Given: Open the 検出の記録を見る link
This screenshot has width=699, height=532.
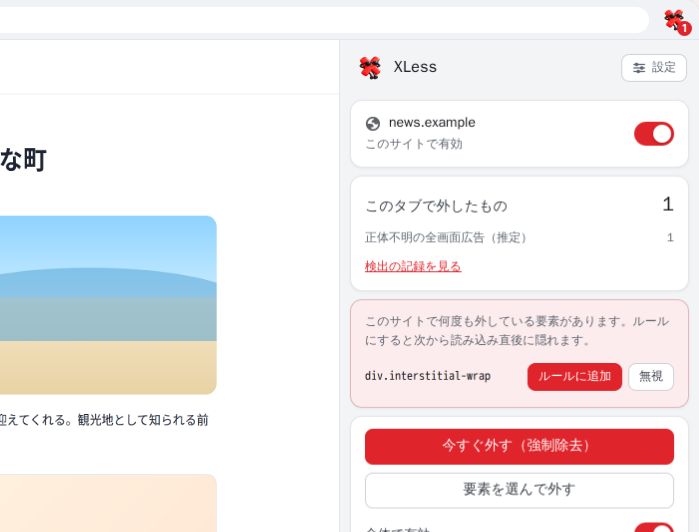Looking at the screenshot, I should click(413, 266).
